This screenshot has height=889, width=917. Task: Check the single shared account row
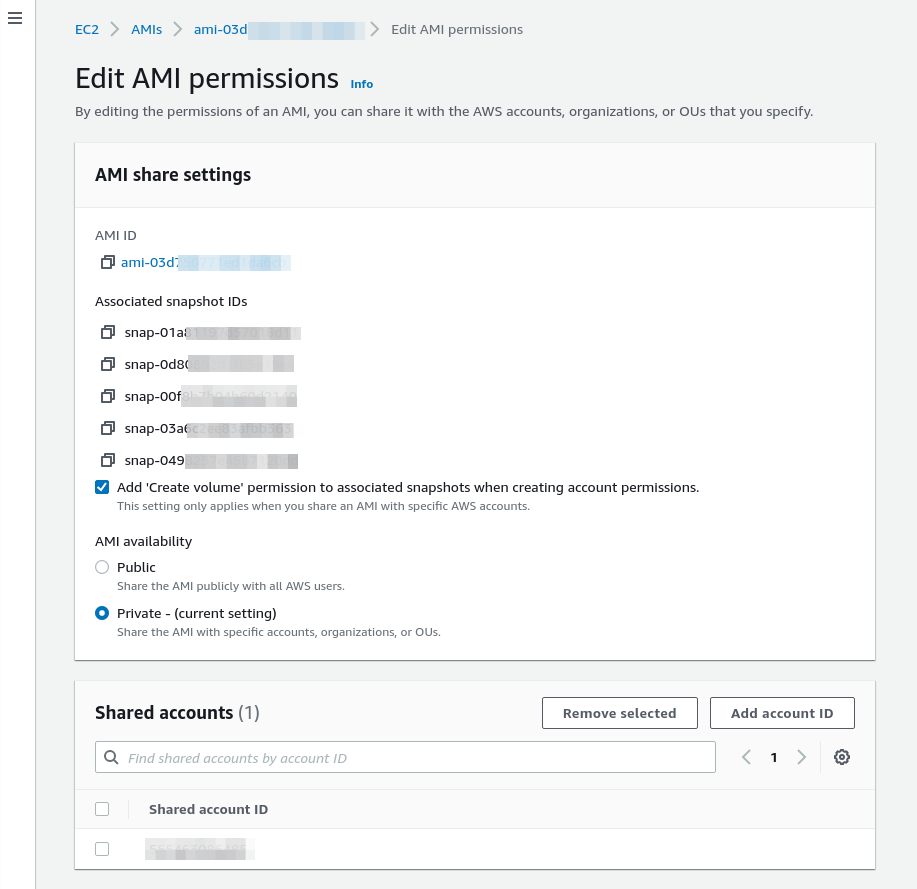pyautogui.click(x=102, y=848)
